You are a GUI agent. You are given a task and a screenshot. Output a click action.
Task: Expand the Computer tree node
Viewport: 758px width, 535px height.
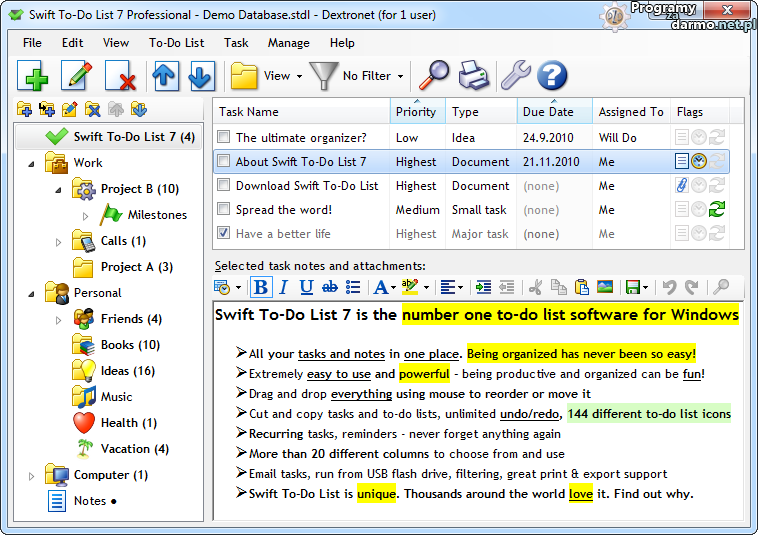31,476
